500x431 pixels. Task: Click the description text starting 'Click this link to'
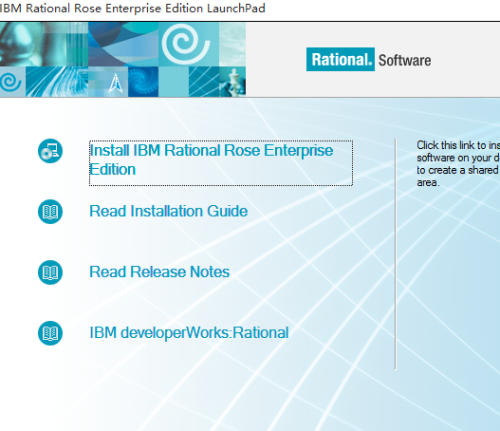point(458,164)
